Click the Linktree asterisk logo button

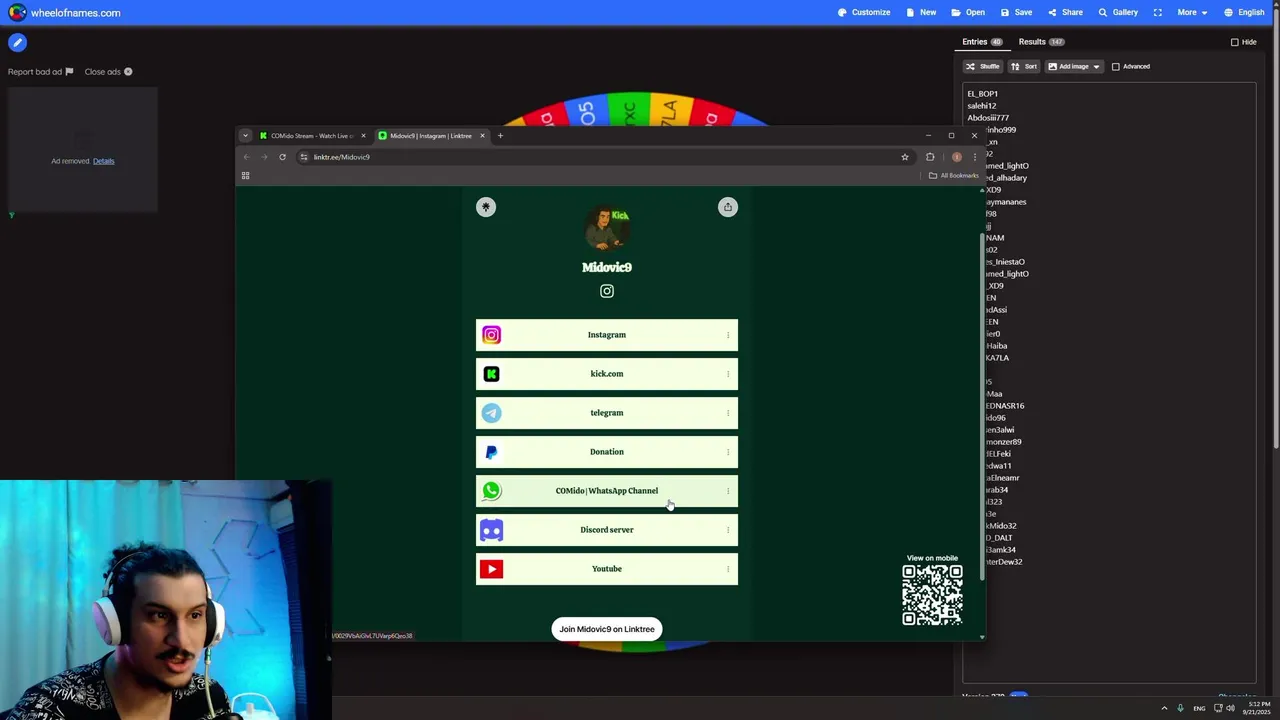[486, 207]
